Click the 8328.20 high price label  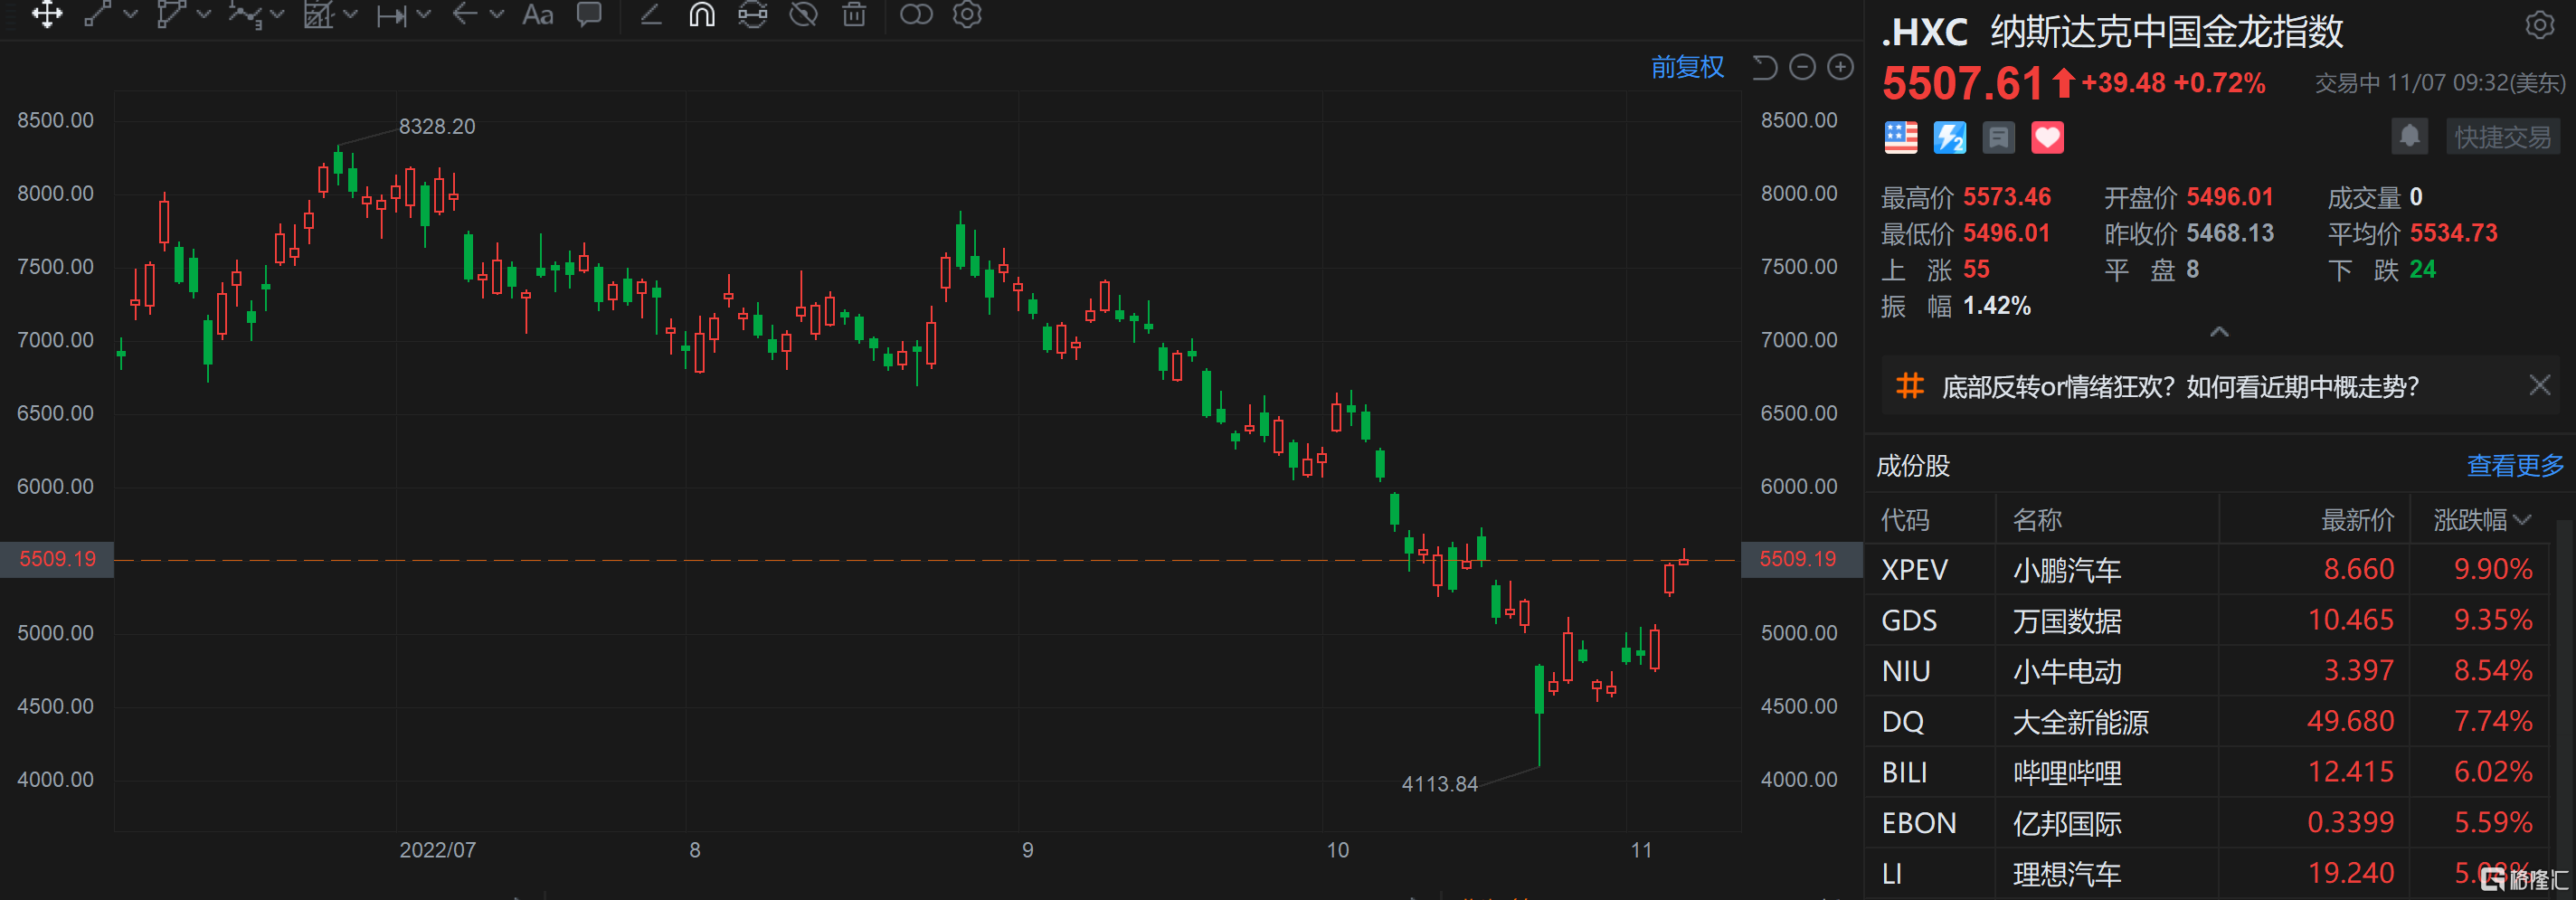pos(437,126)
